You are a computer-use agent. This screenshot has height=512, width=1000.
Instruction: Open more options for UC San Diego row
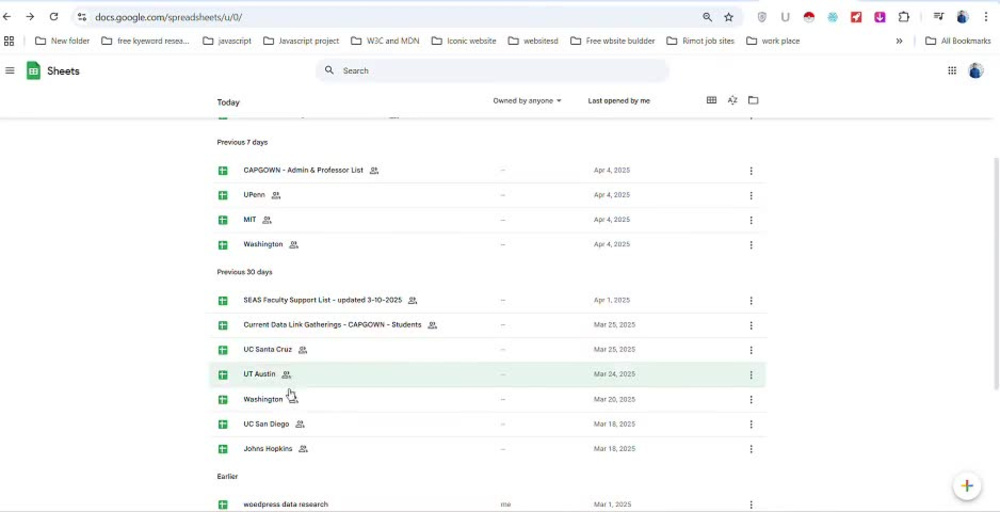[751, 424]
